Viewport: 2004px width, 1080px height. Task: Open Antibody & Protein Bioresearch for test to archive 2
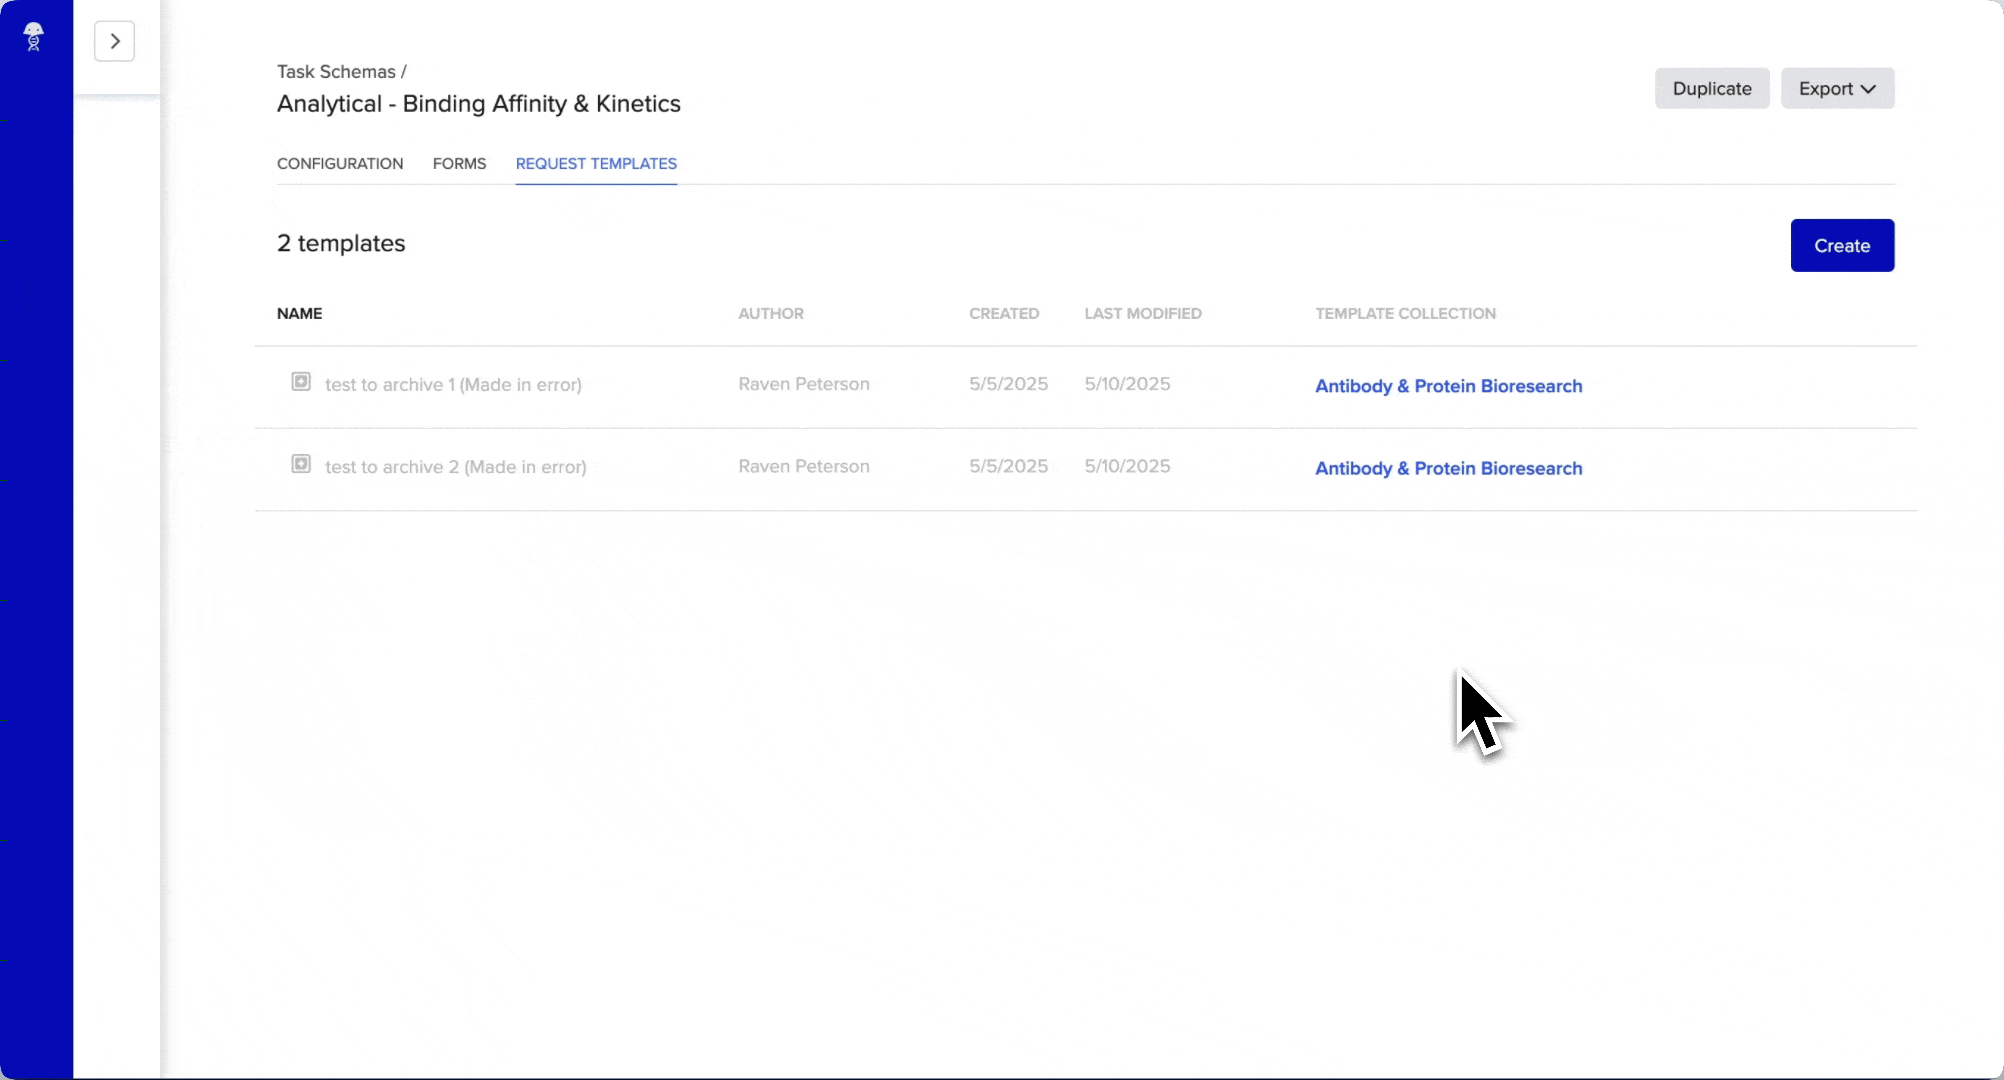click(1447, 468)
